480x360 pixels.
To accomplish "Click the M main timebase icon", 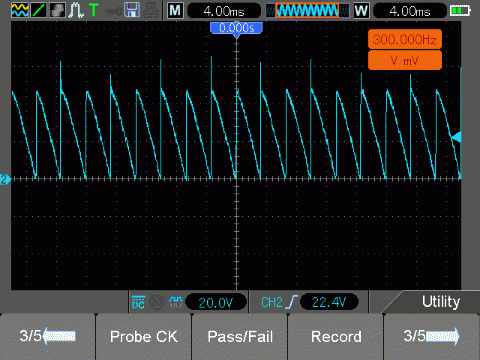I will pos(175,11).
